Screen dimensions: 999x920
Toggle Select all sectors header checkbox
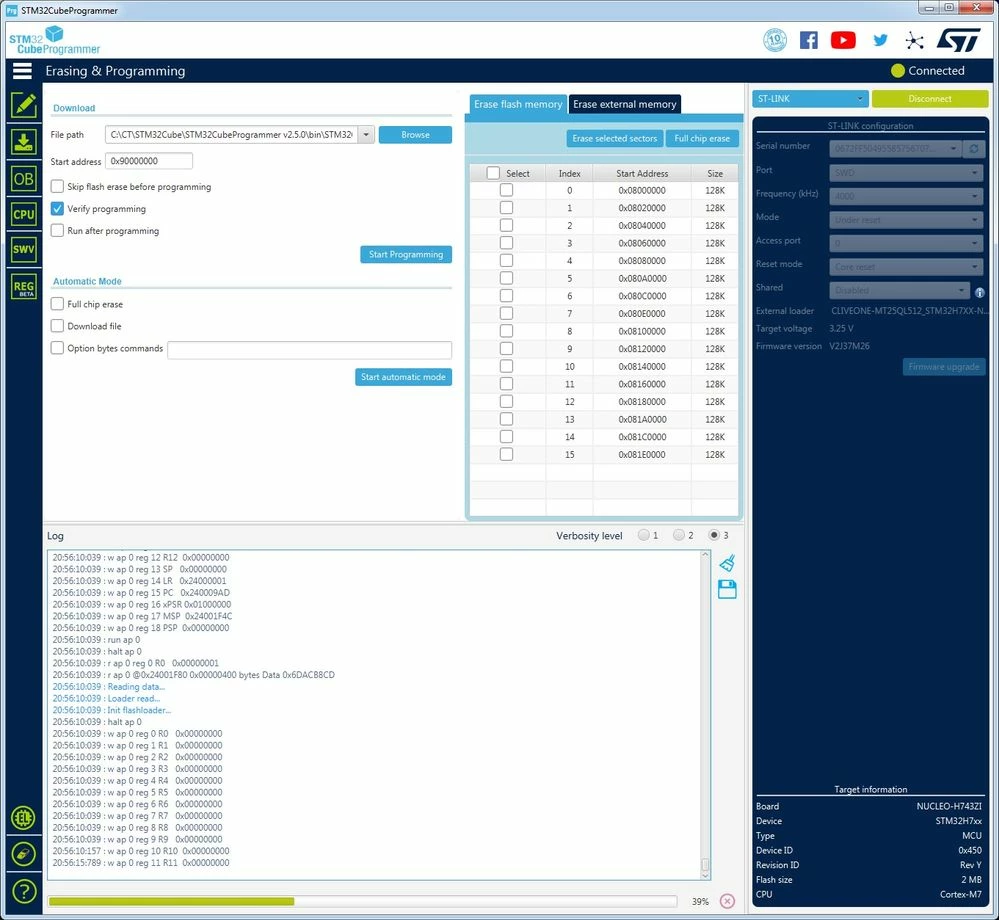(492, 173)
